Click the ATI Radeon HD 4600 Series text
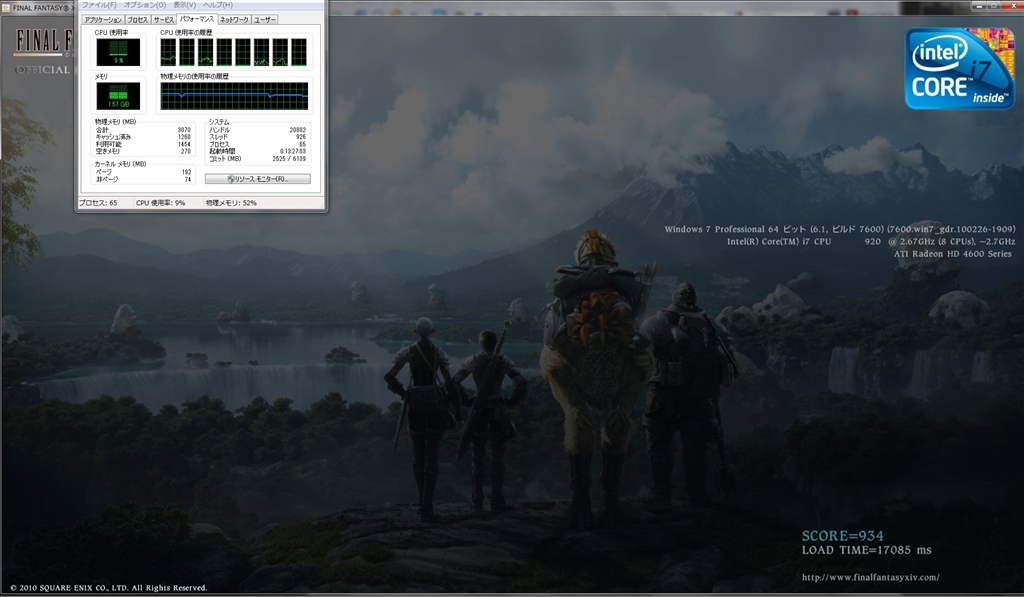1024x597 pixels. [x=953, y=254]
